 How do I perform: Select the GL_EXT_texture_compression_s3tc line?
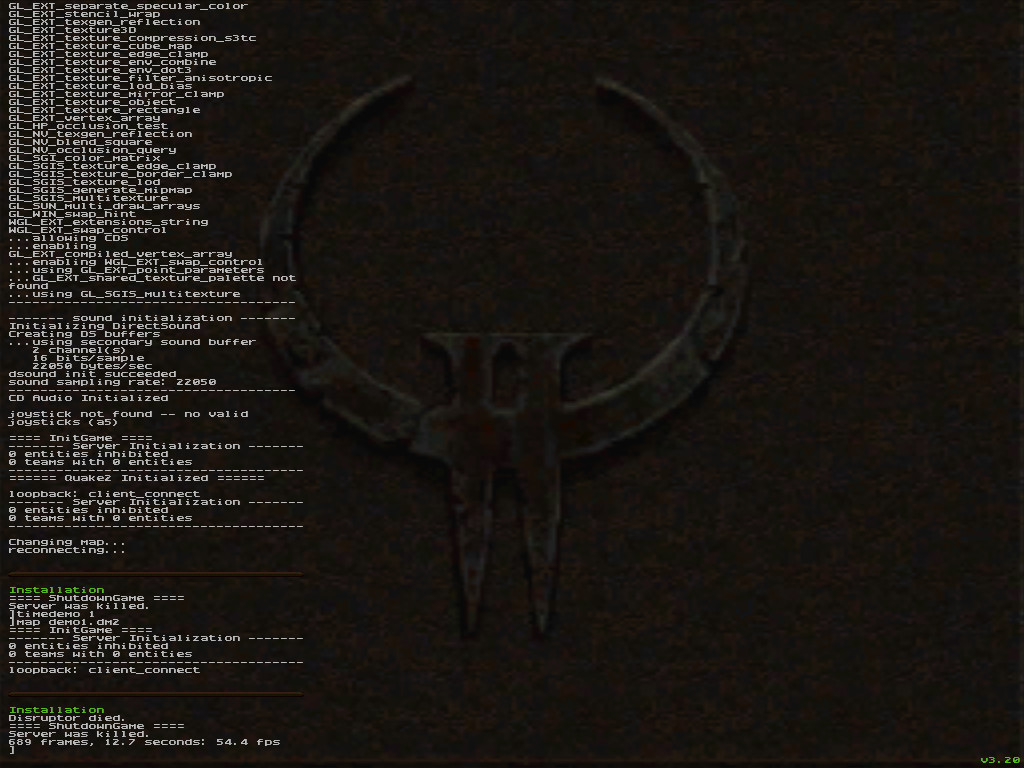[132, 38]
